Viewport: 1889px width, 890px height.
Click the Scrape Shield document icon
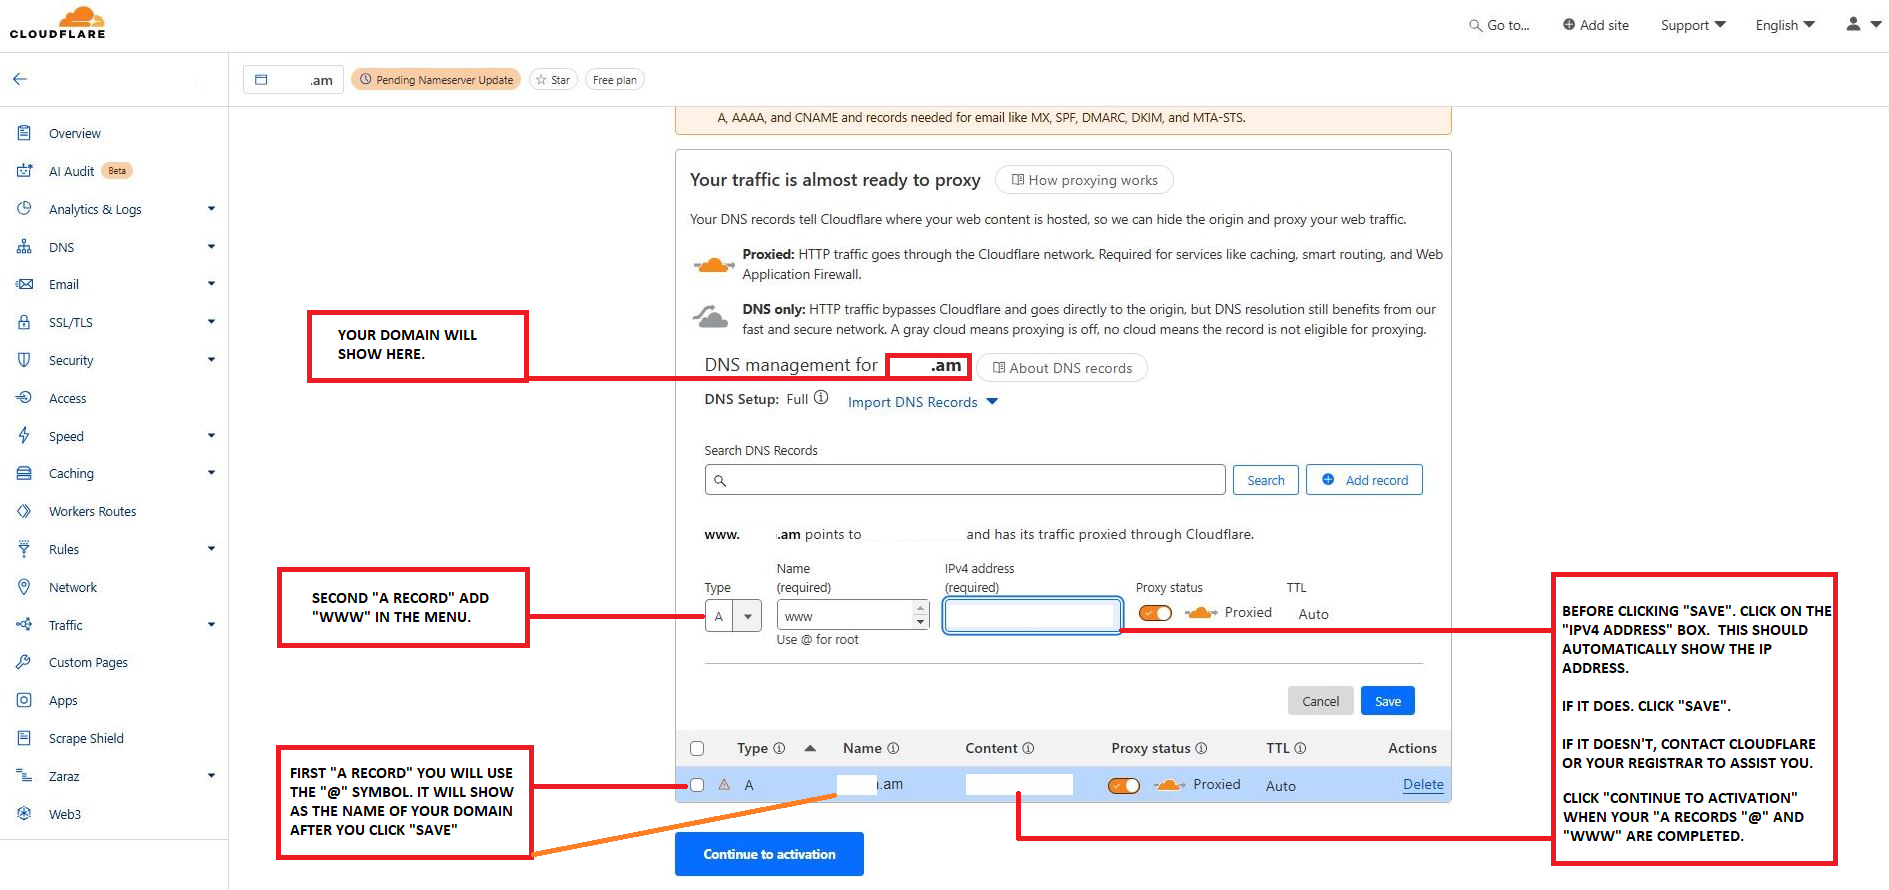(x=24, y=738)
